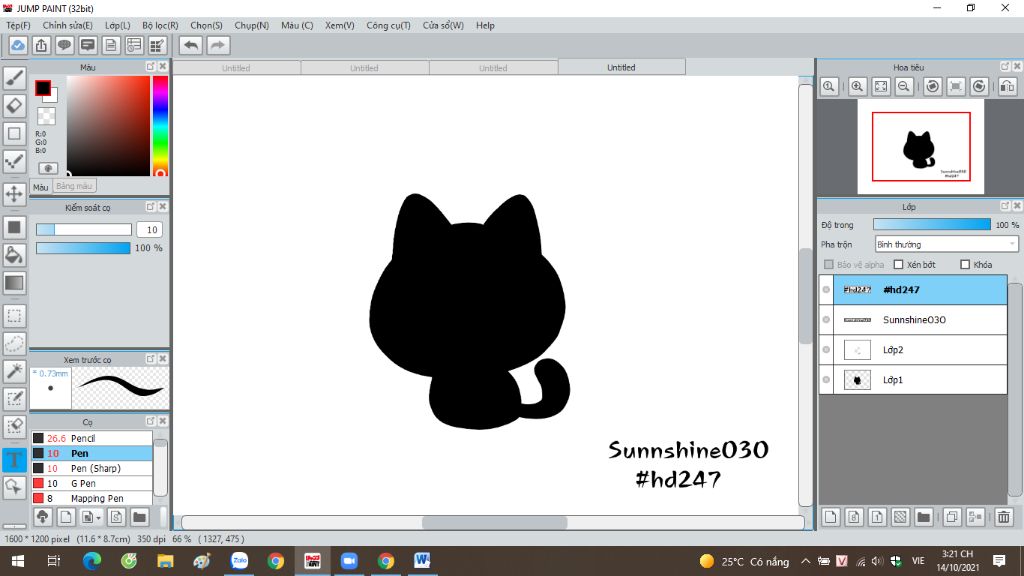This screenshot has width=1024, height=576.
Task: Select the rectangular Selection tool
Action: coord(14,316)
